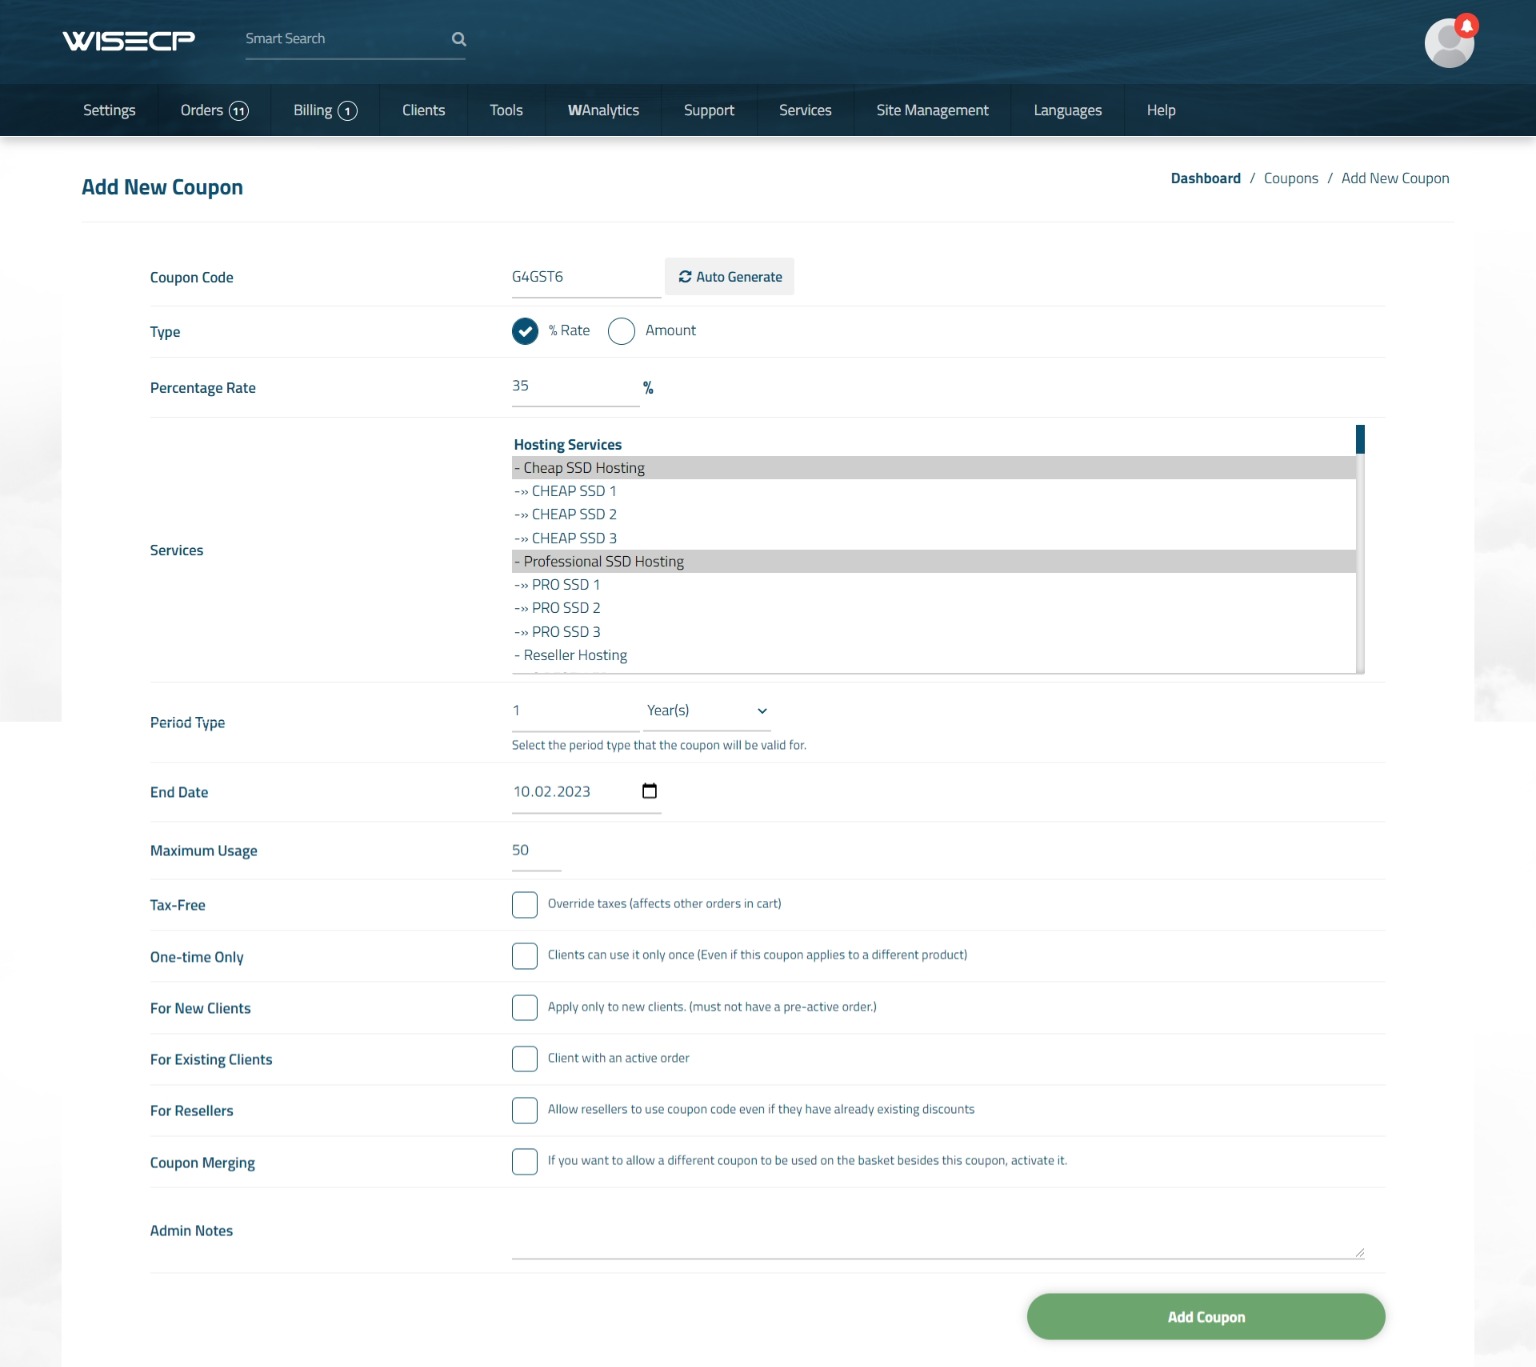Select PRO SSD 1 service
Screen dimensions: 1536x1367
[x=934, y=585]
